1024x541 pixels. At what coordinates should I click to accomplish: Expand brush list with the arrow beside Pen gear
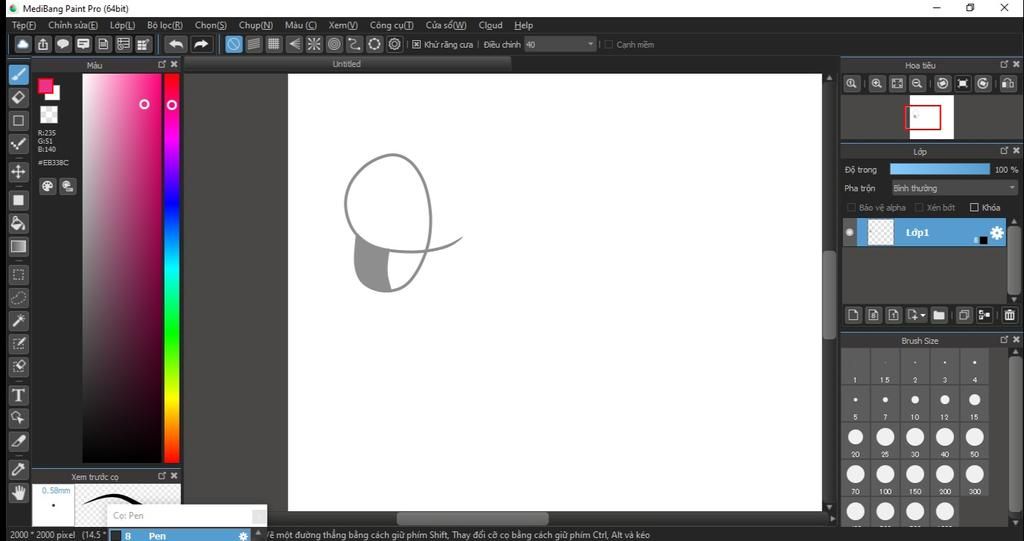[x=258, y=534]
